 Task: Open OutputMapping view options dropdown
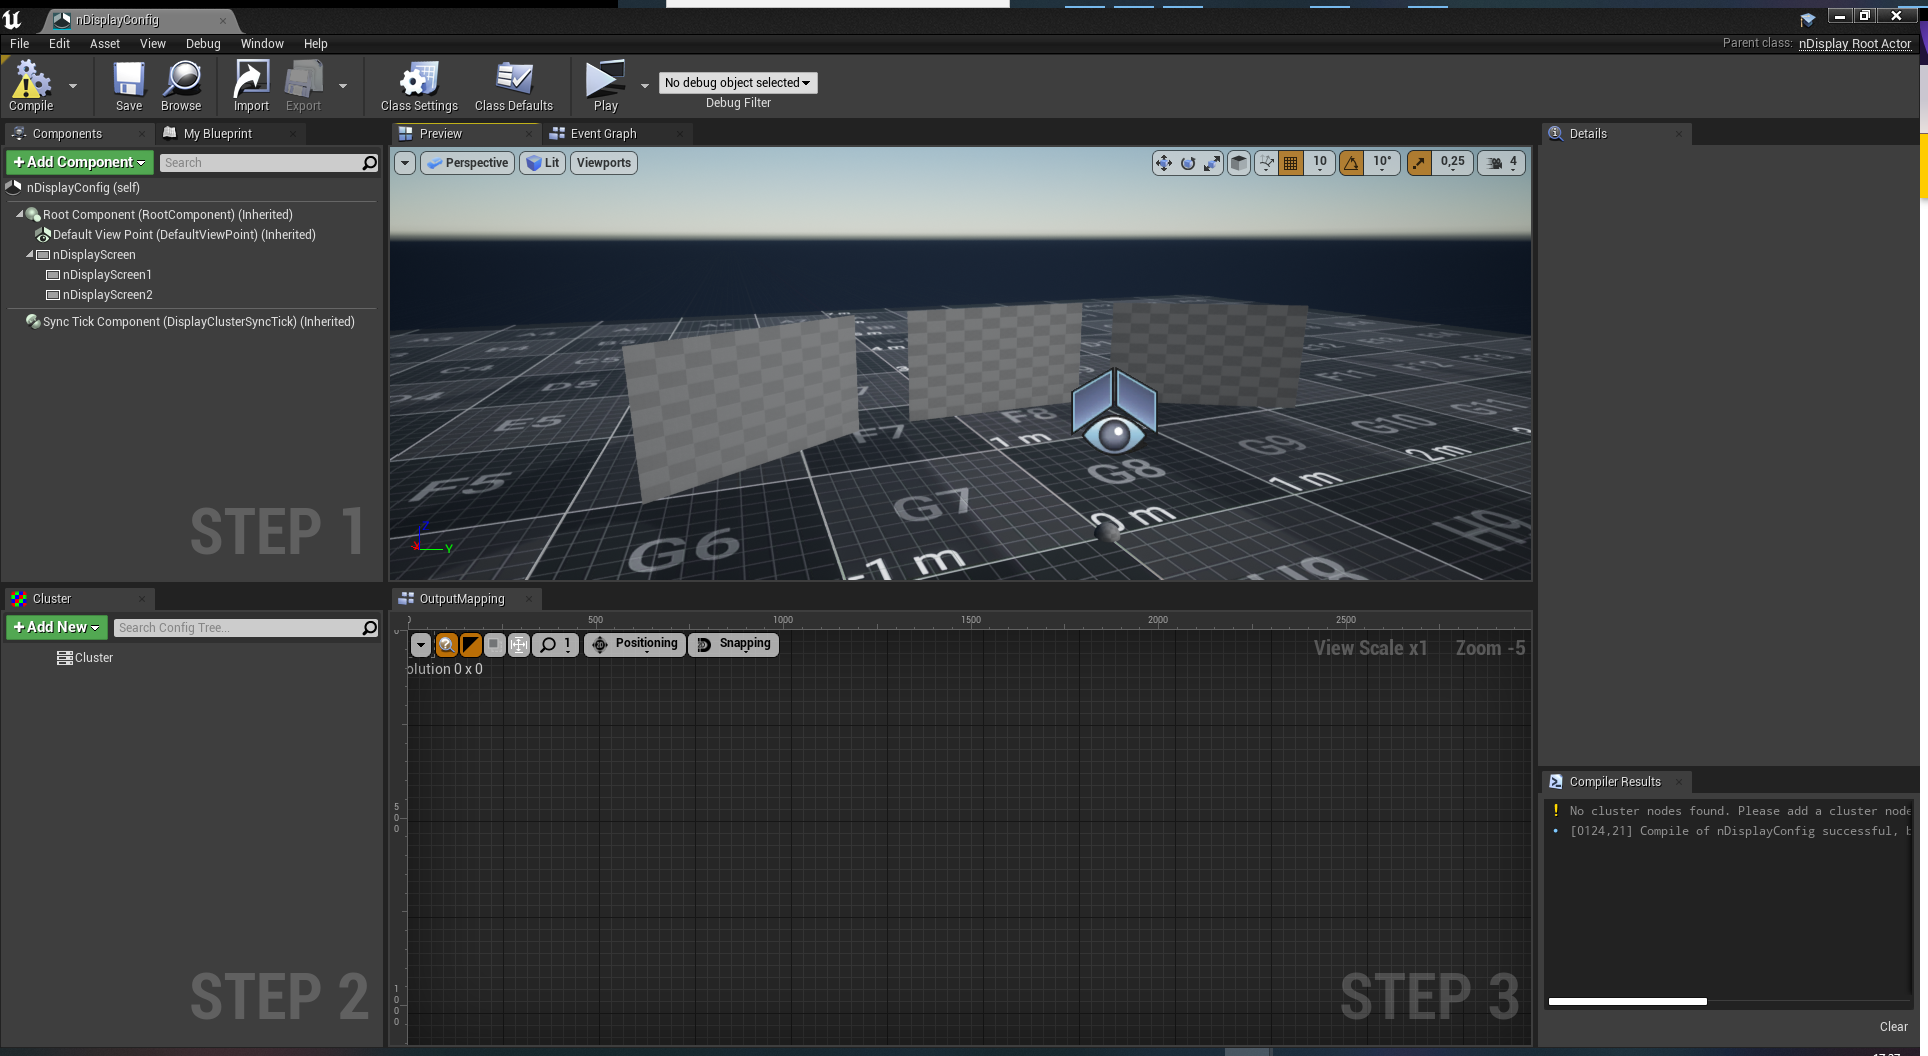click(421, 645)
